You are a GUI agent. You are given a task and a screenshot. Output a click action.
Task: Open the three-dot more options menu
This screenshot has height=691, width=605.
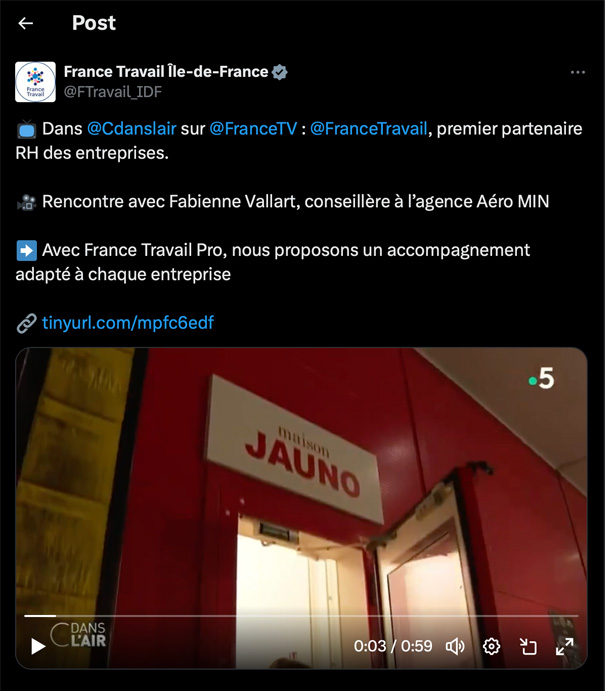pos(577,72)
